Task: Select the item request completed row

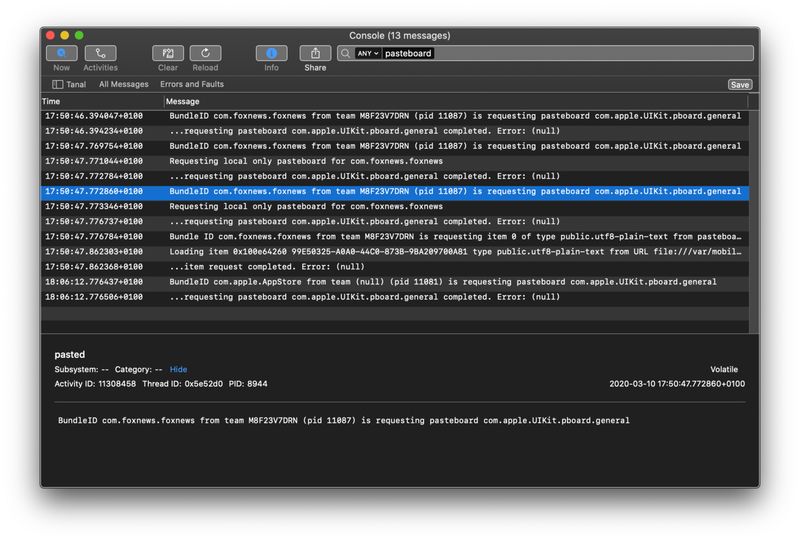Action: pos(400,267)
